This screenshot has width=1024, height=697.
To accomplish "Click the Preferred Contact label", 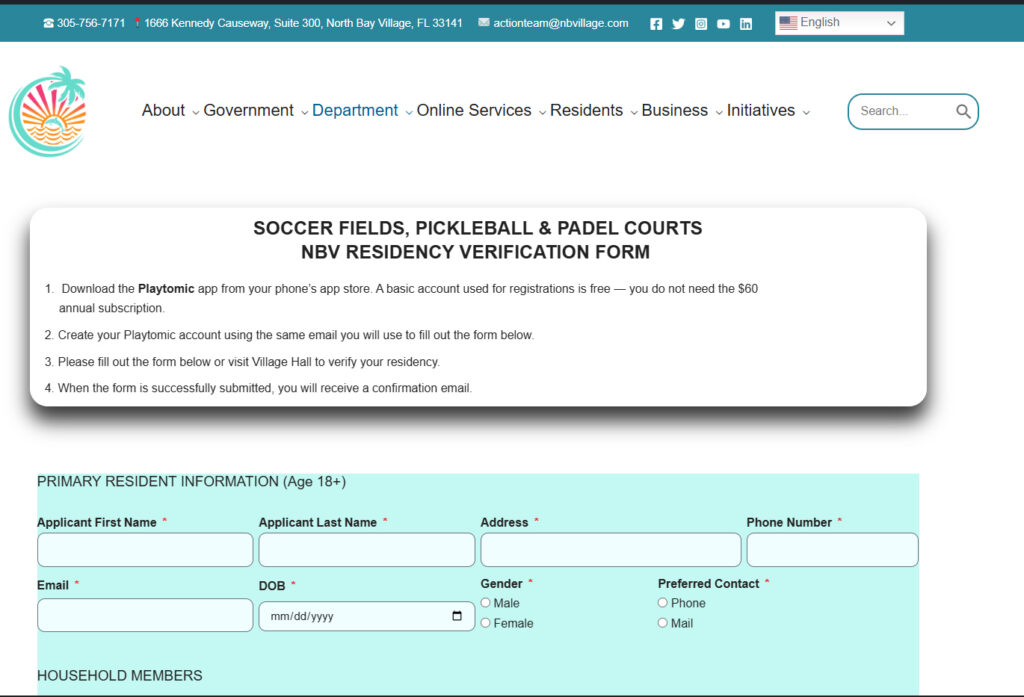I will pos(708,583).
